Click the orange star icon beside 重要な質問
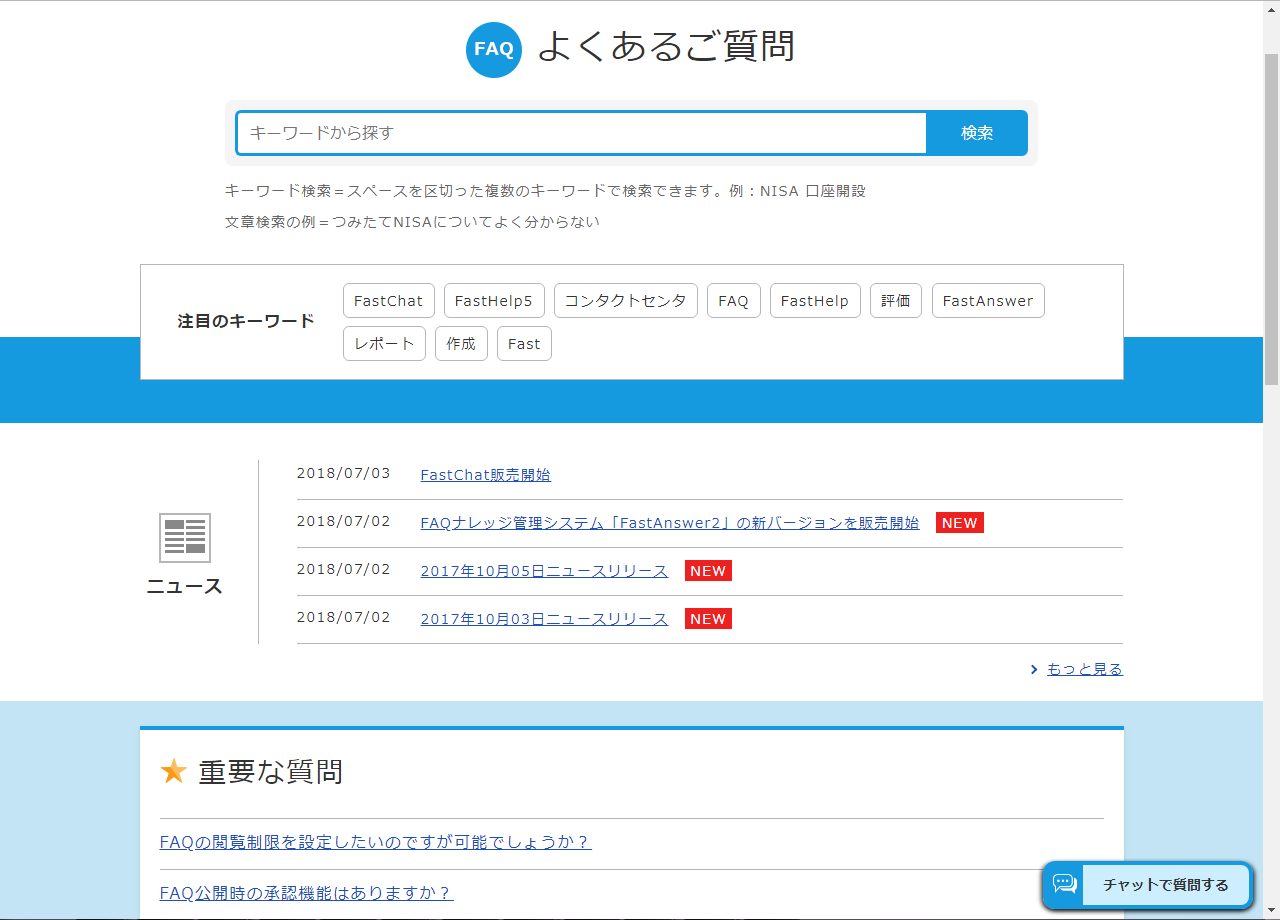The width and height of the screenshot is (1280, 920). [174, 772]
